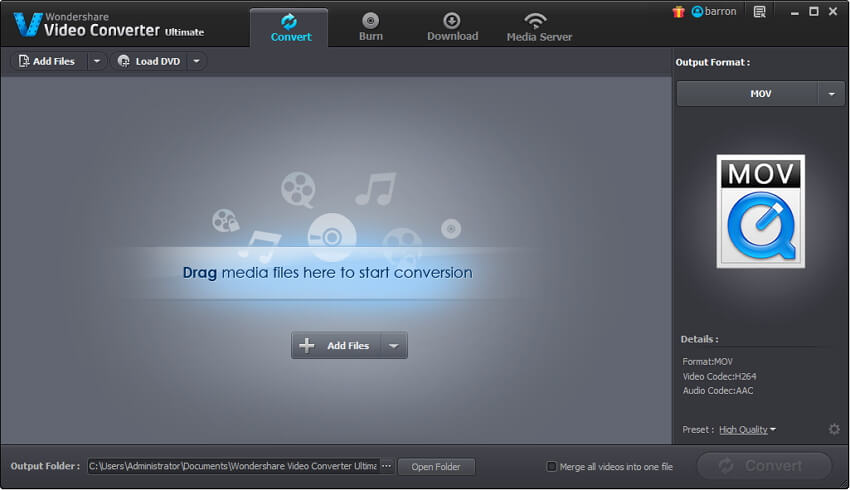This screenshot has height=490, width=850.
Task: Click the center Add Files button
Action: [x=336, y=345]
